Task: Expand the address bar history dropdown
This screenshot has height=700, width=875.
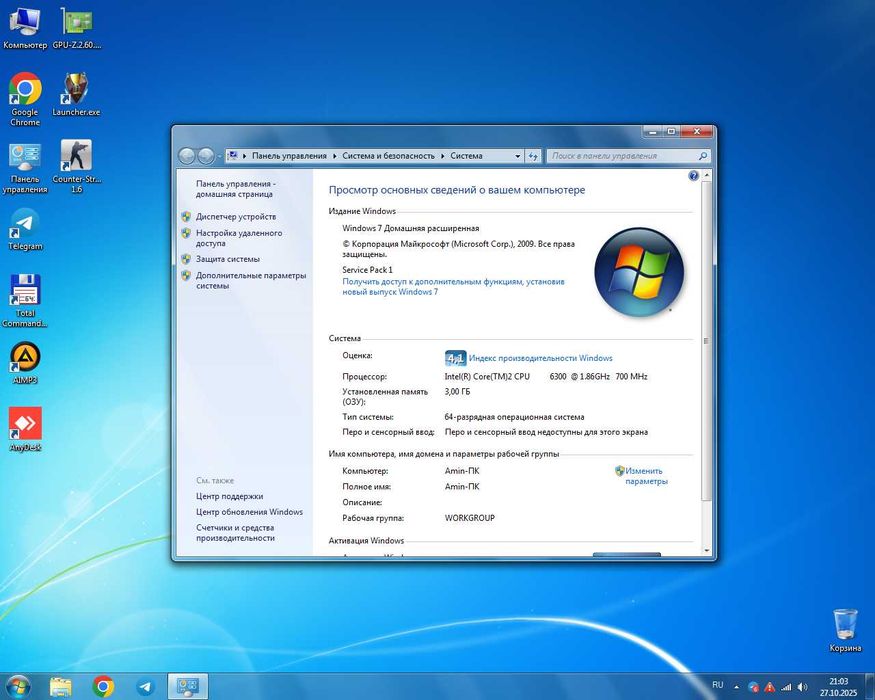Action: click(517, 156)
